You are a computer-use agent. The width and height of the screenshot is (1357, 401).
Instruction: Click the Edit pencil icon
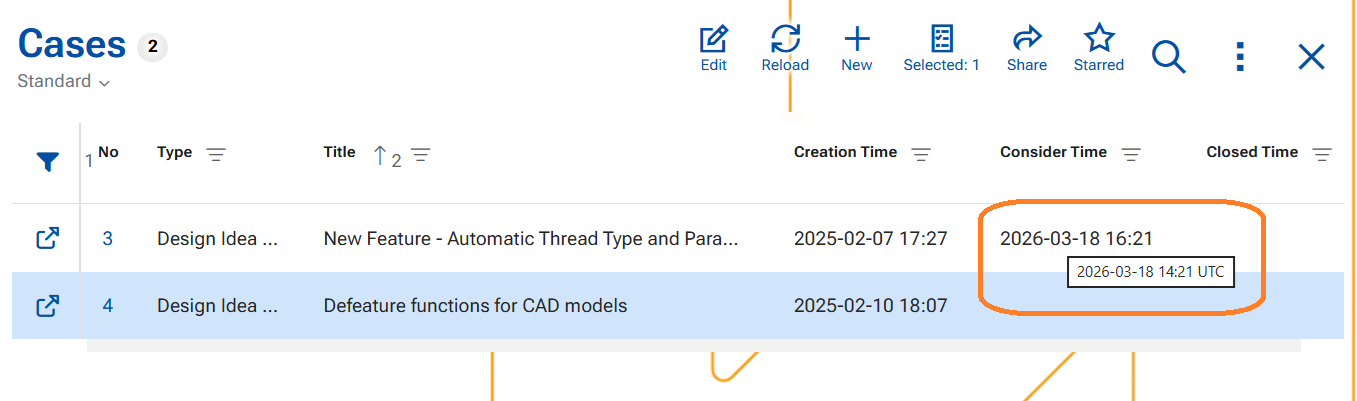tap(713, 41)
